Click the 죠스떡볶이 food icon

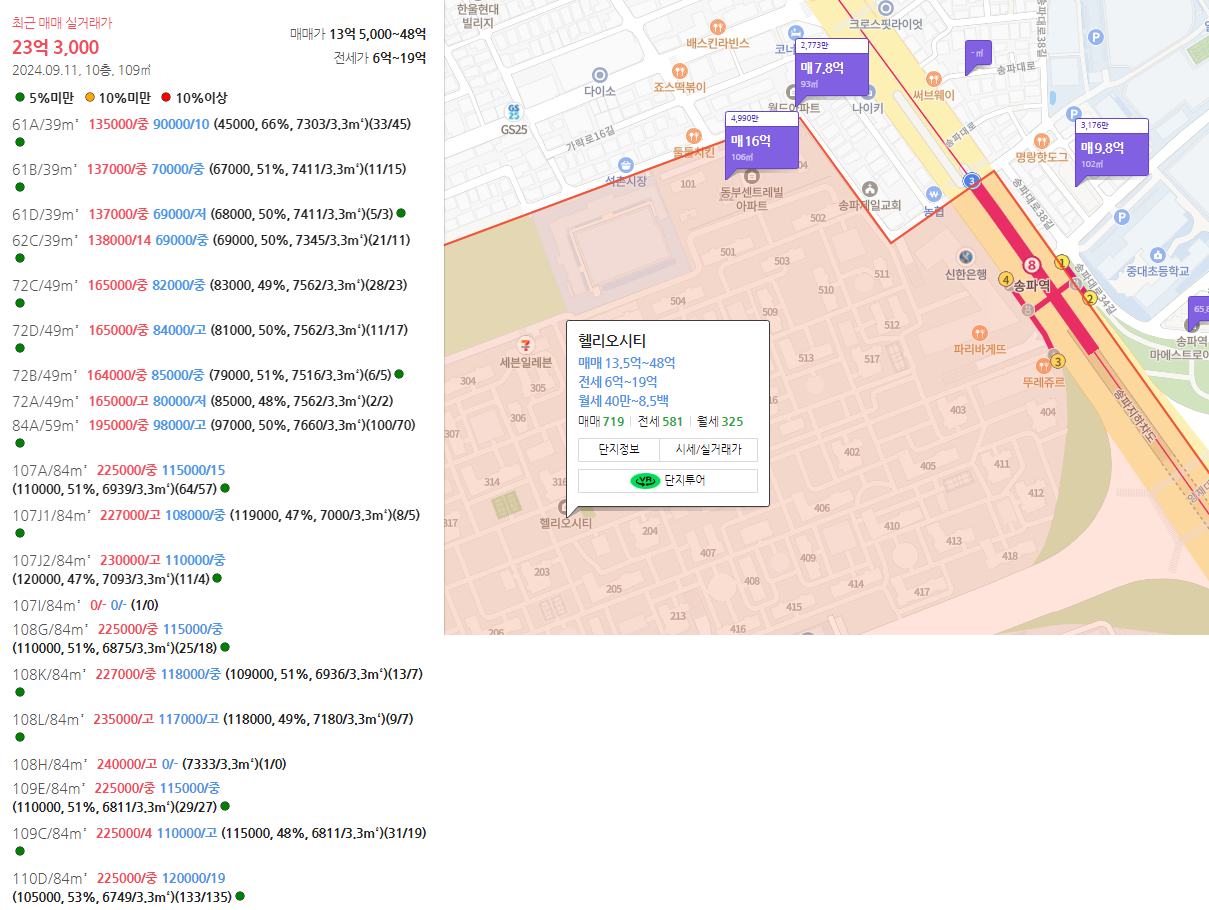(680, 71)
